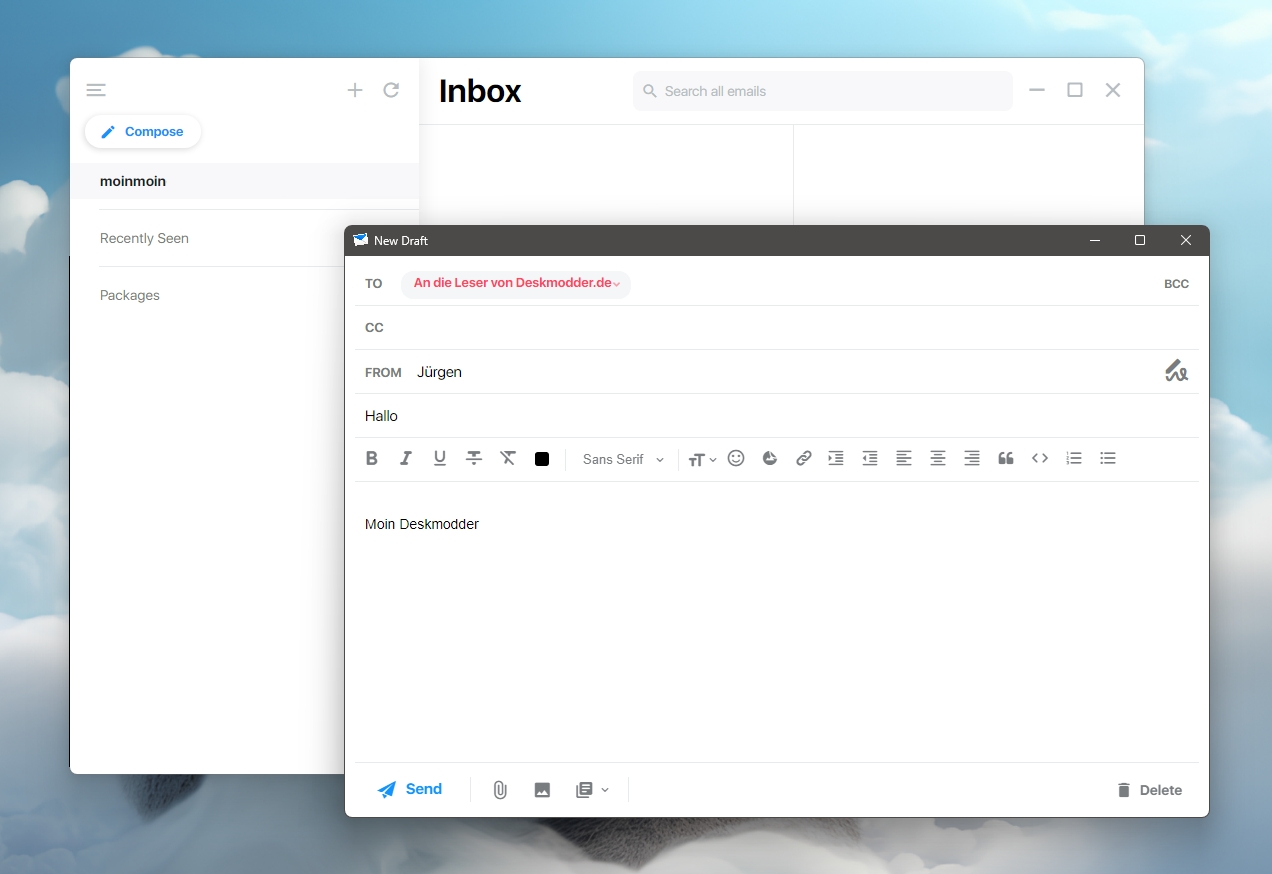
Task: Insert a numbered list
Action: [1074, 458]
